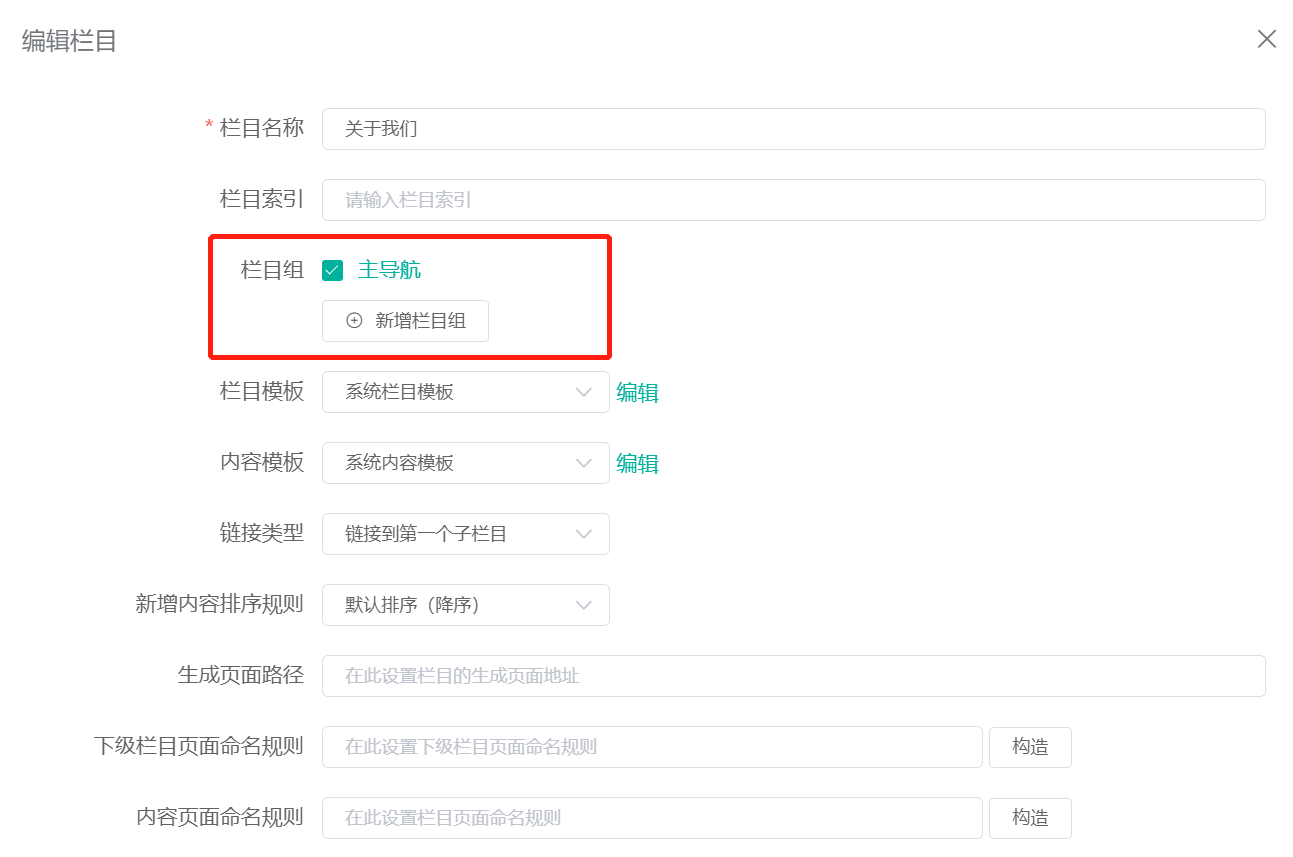Click 构造 next to 内容页面命名规则
Screen dimensions: 1293x857
click(1030, 817)
